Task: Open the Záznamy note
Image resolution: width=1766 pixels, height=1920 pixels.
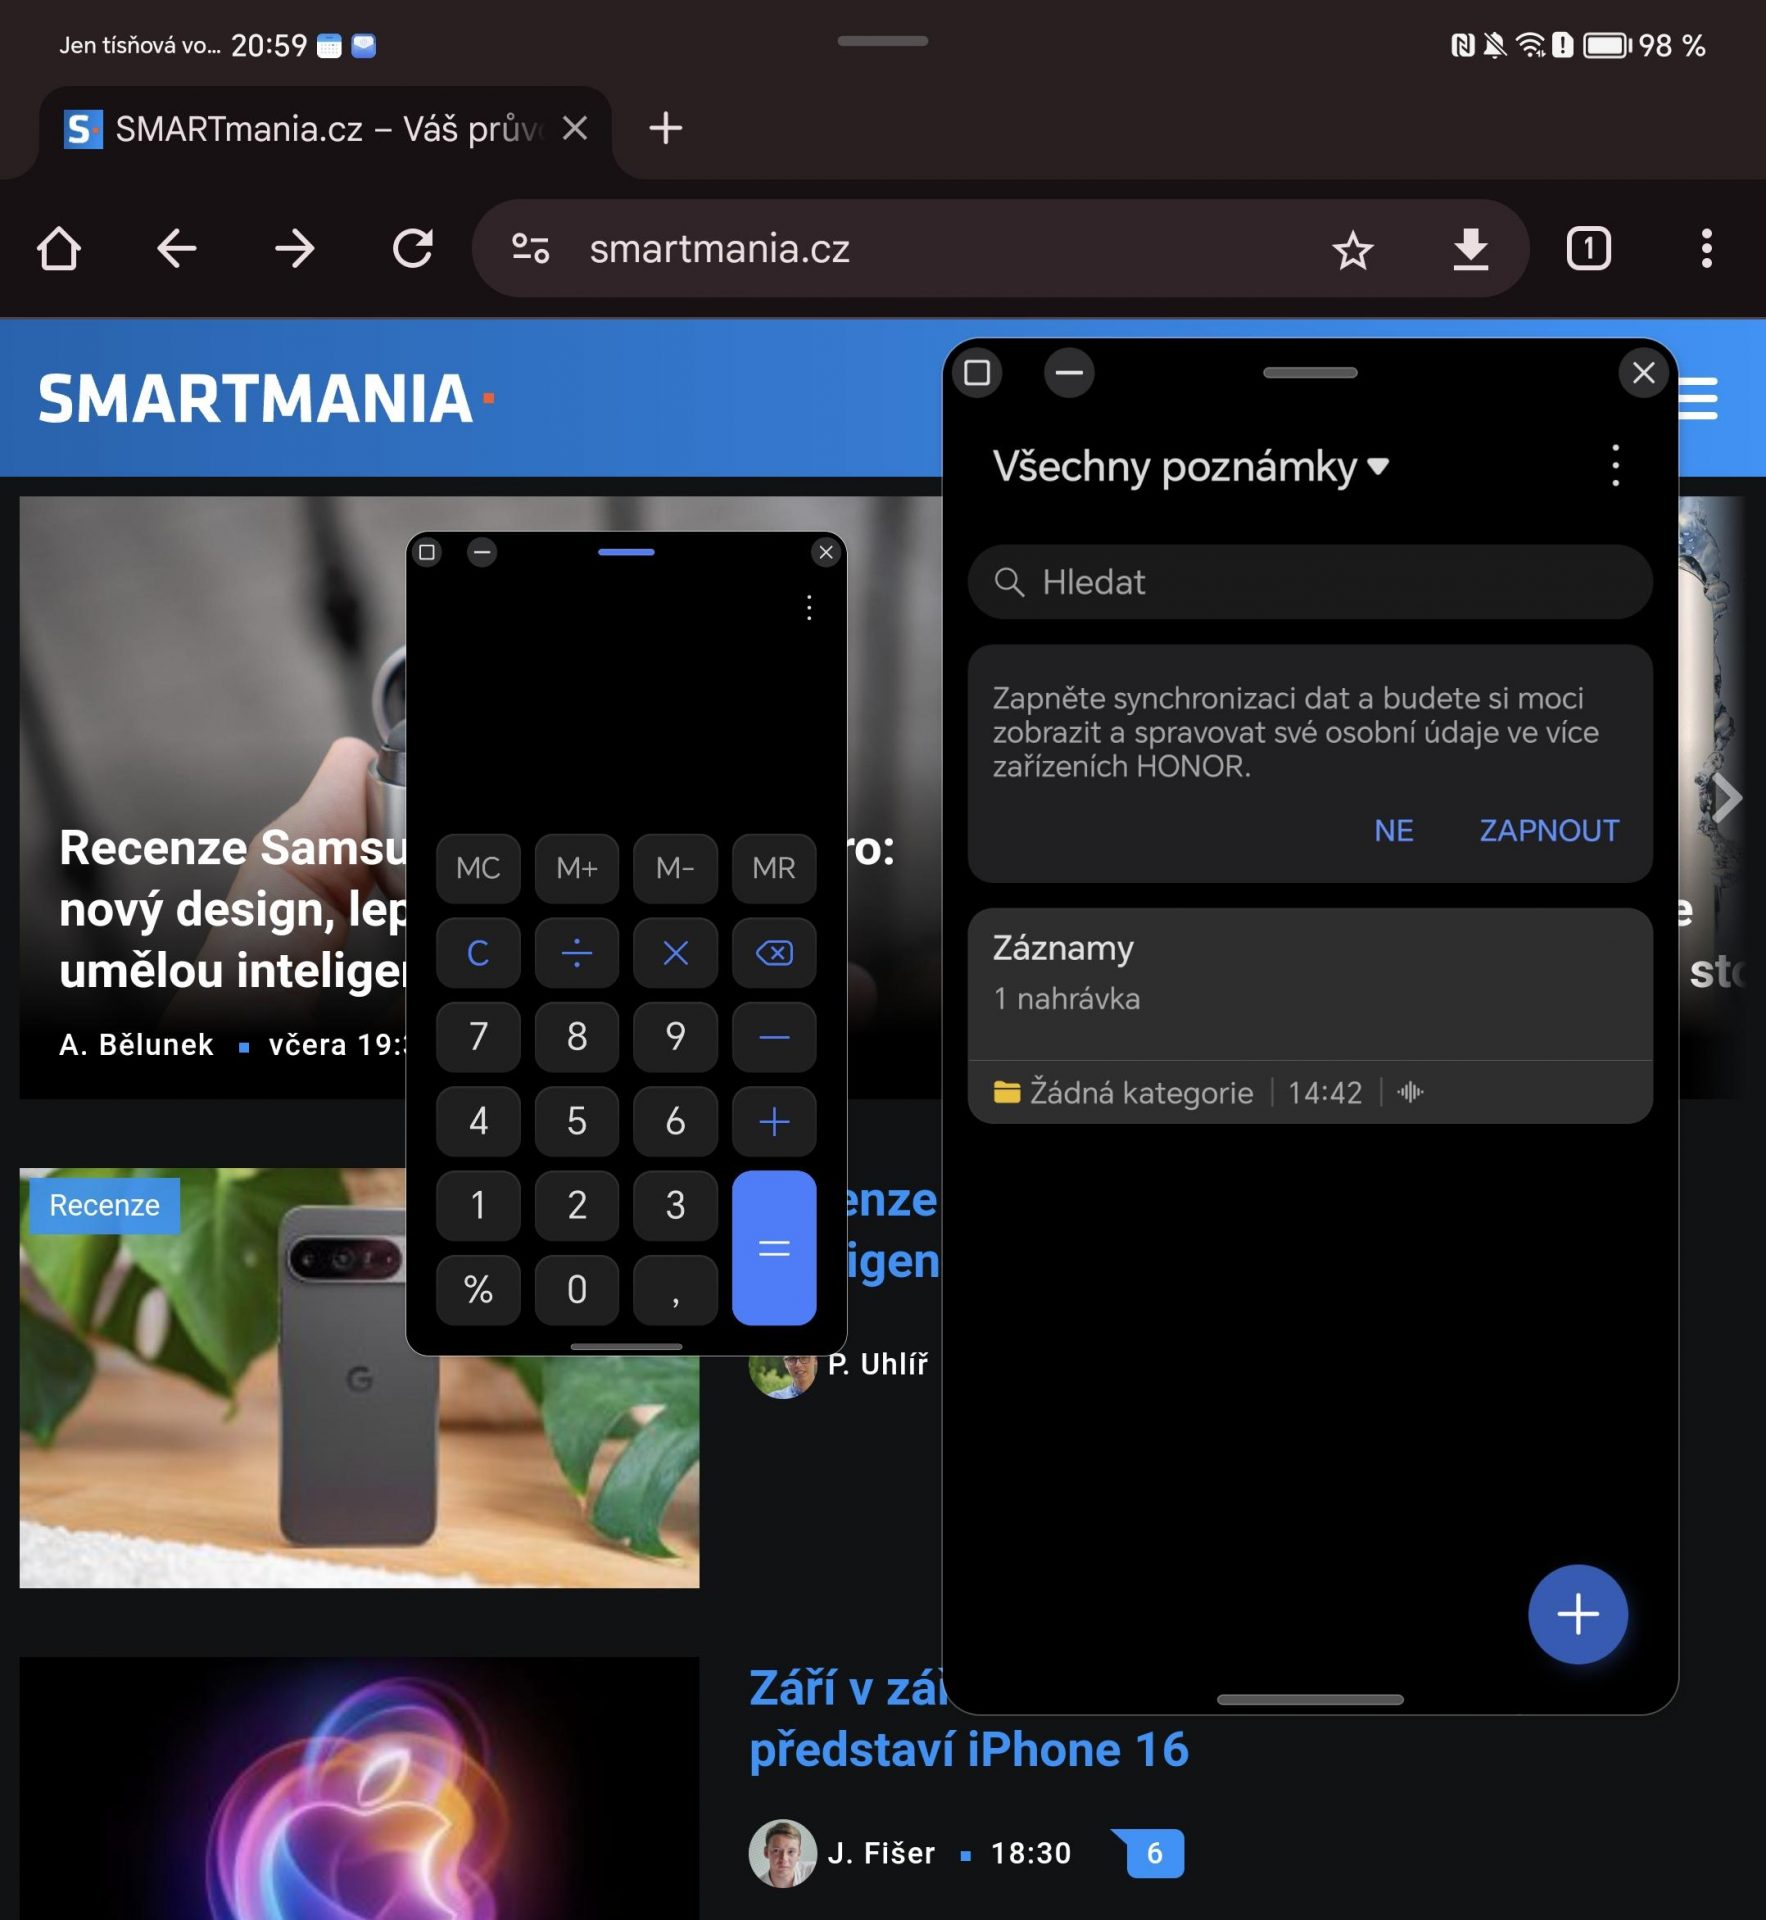Action: [x=1310, y=1016]
